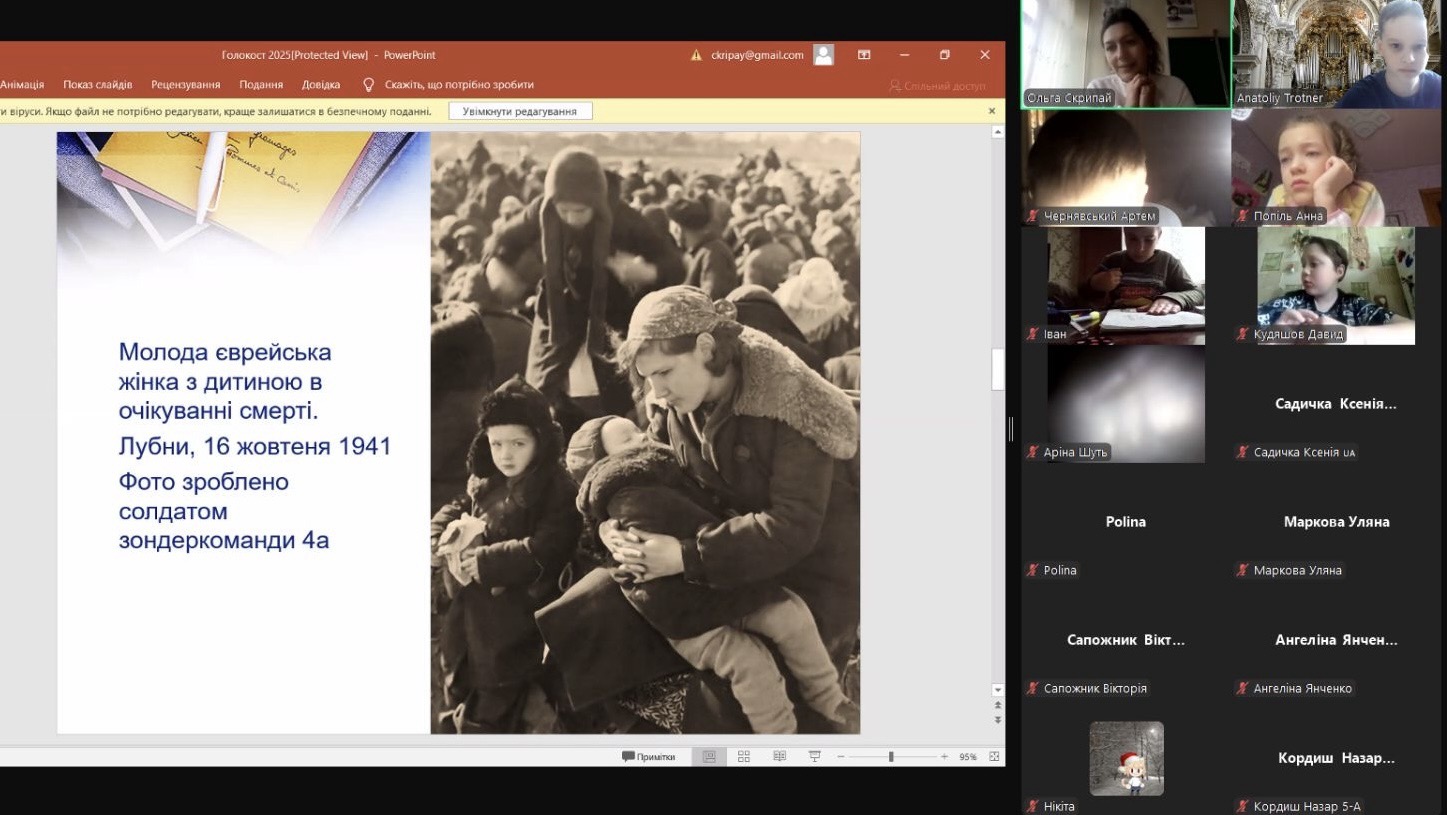The image size is (1447, 815).
Task: Click muted mic icon for Чернявський Артем
Action: pyautogui.click(x=1033, y=216)
